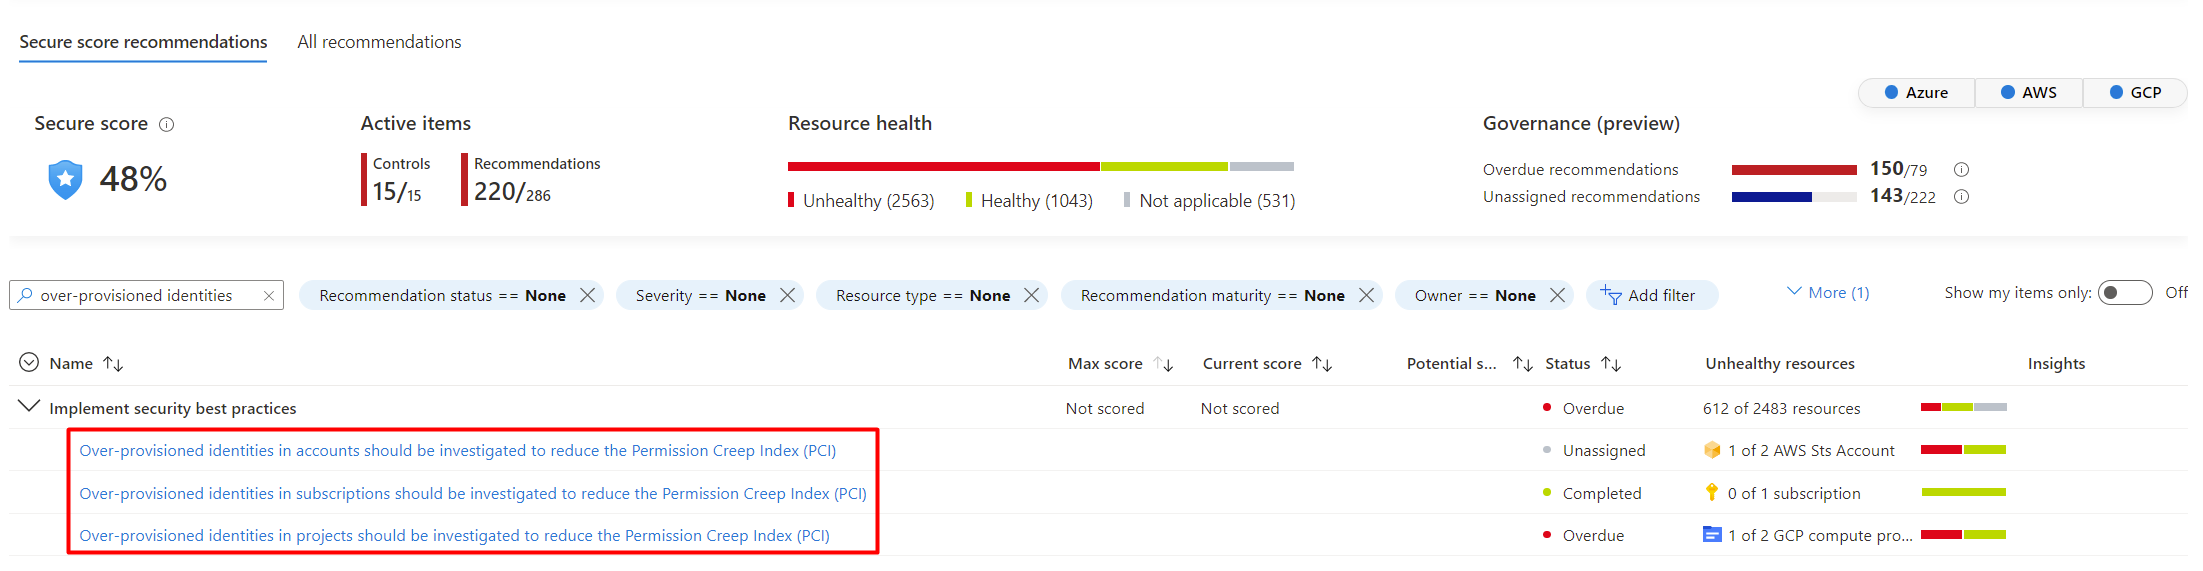Click the subscription key icon

point(1712,493)
